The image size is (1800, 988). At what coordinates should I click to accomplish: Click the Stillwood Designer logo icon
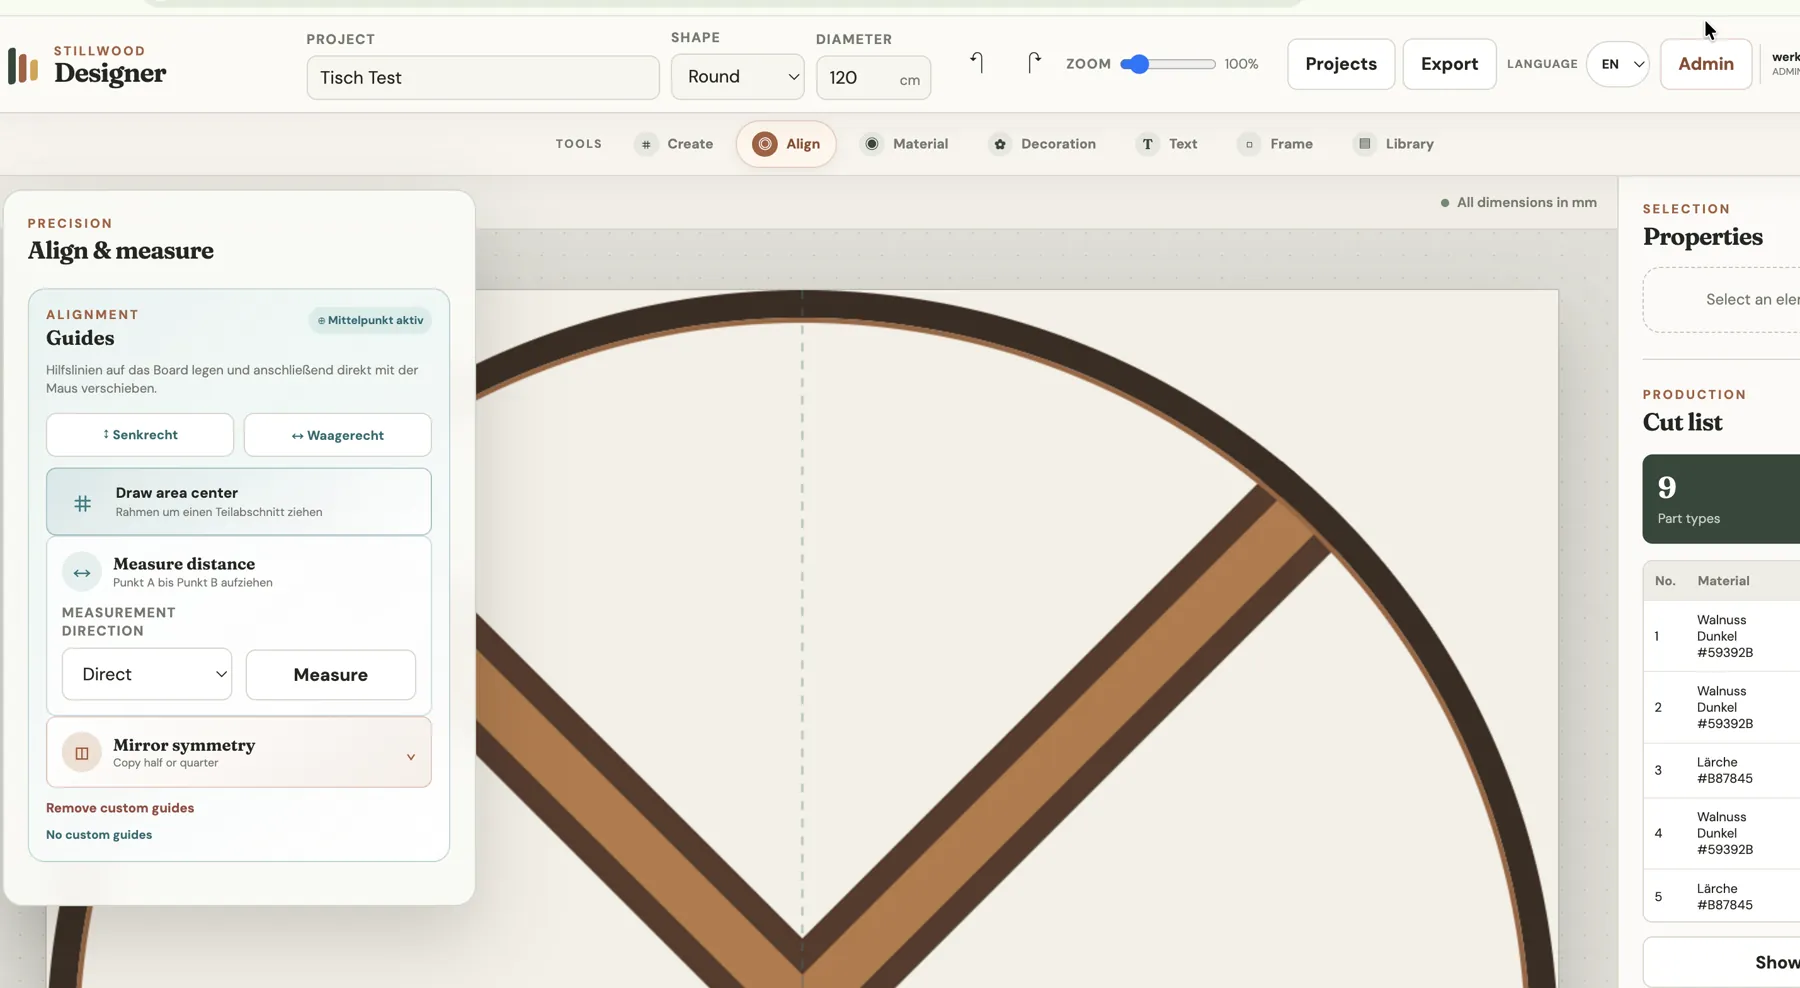click(x=23, y=66)
